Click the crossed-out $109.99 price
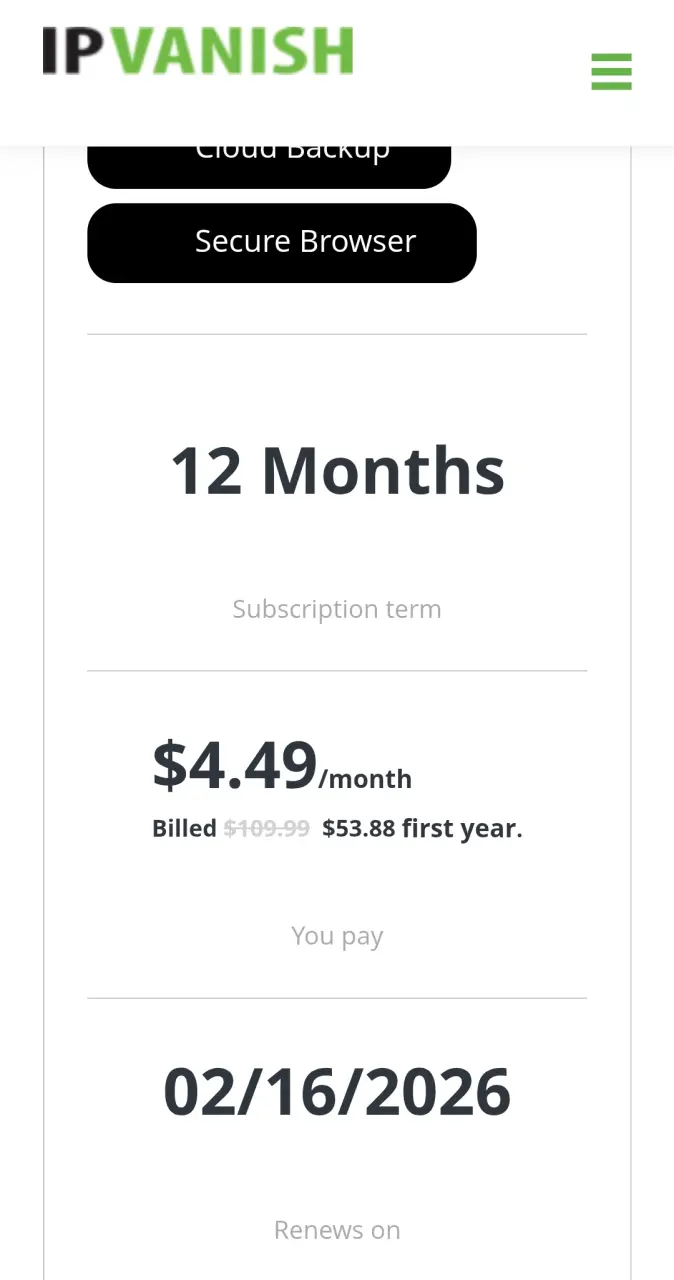The height and width of the screenshot is (1280, 674). pyautogui.click(x=266, y=828)
